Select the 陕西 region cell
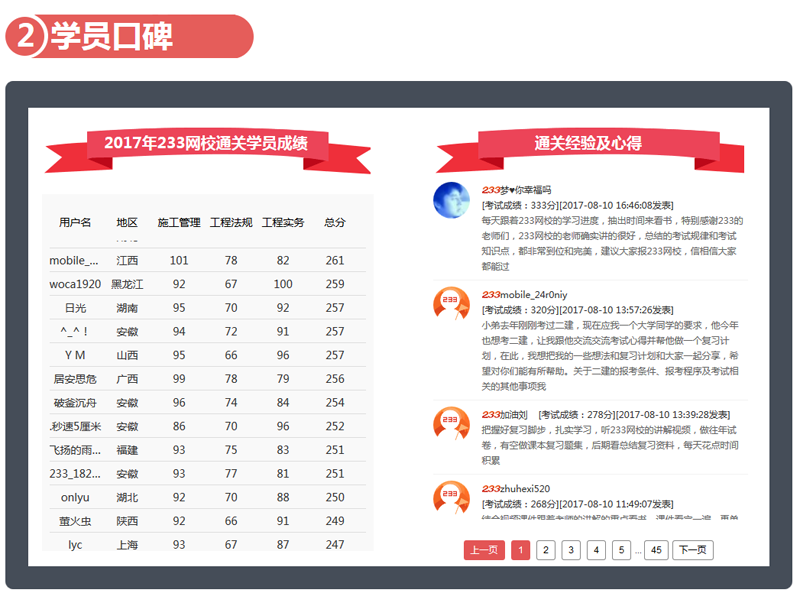The image size is (800, 606). tap(127, 521)
